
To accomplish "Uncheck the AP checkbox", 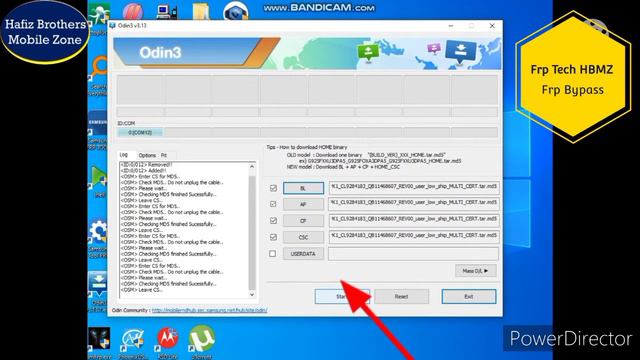I will (x=273, y=204).
